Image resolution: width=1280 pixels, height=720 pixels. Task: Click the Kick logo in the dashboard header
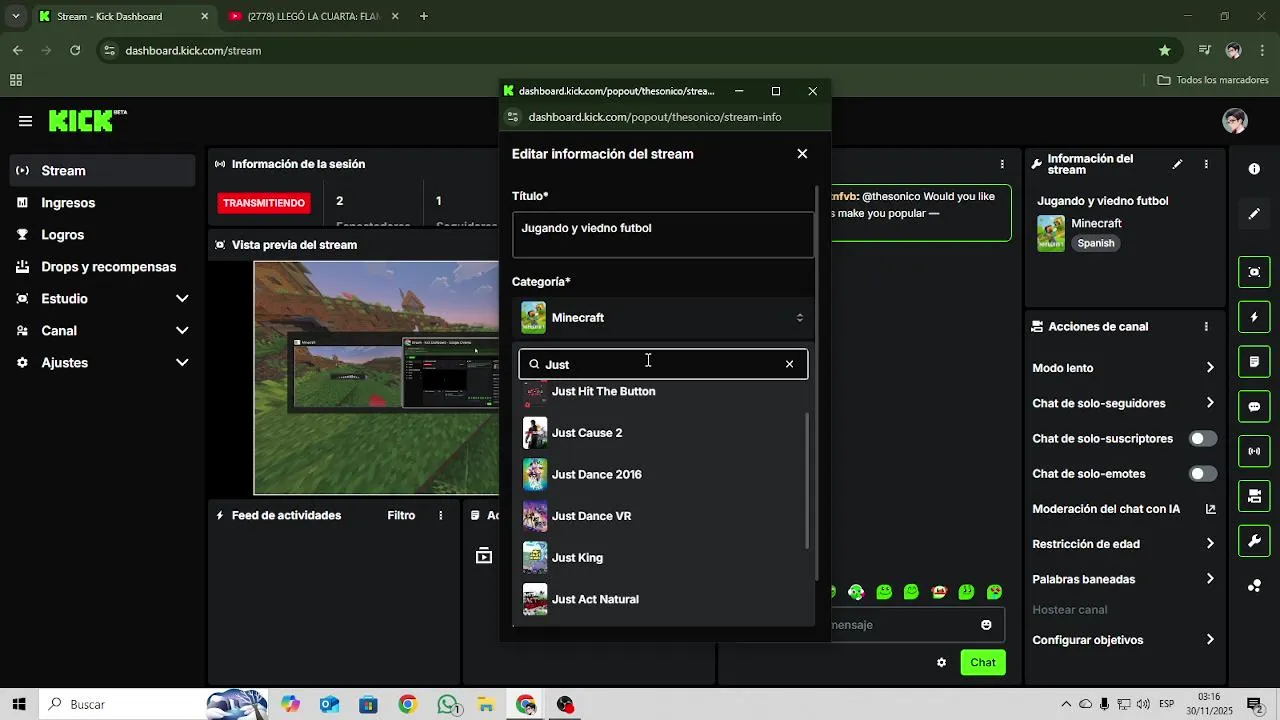point(88,120)
